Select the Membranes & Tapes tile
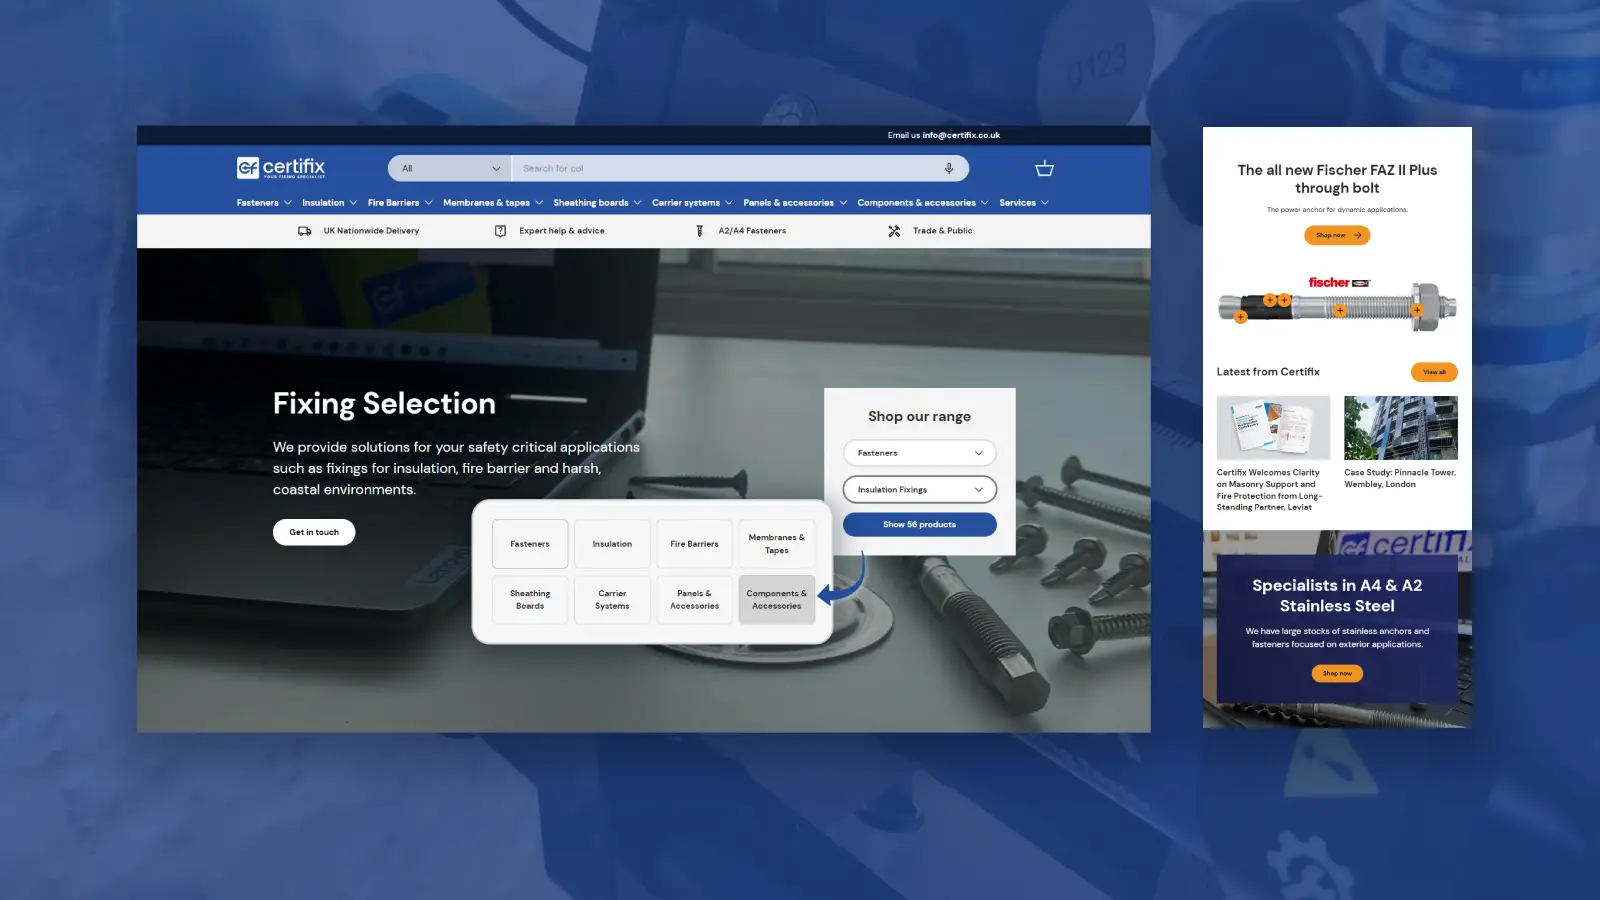The image size is (1600, 900). 777,544
